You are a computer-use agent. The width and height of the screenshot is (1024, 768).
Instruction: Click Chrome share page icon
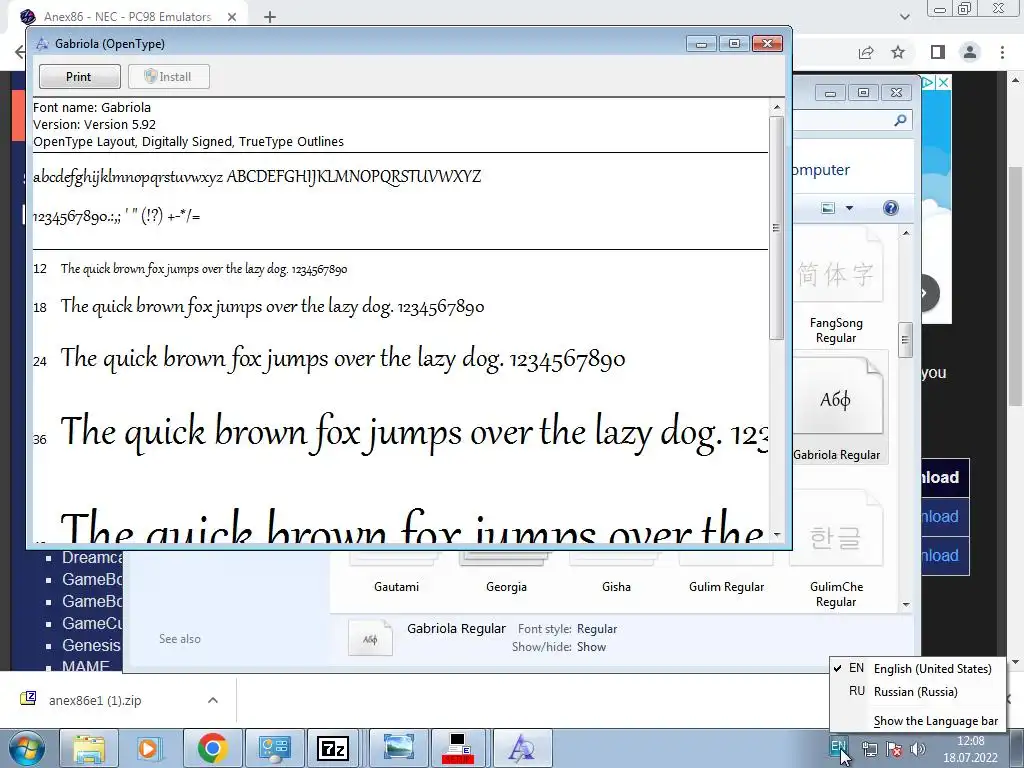point(866,52)
